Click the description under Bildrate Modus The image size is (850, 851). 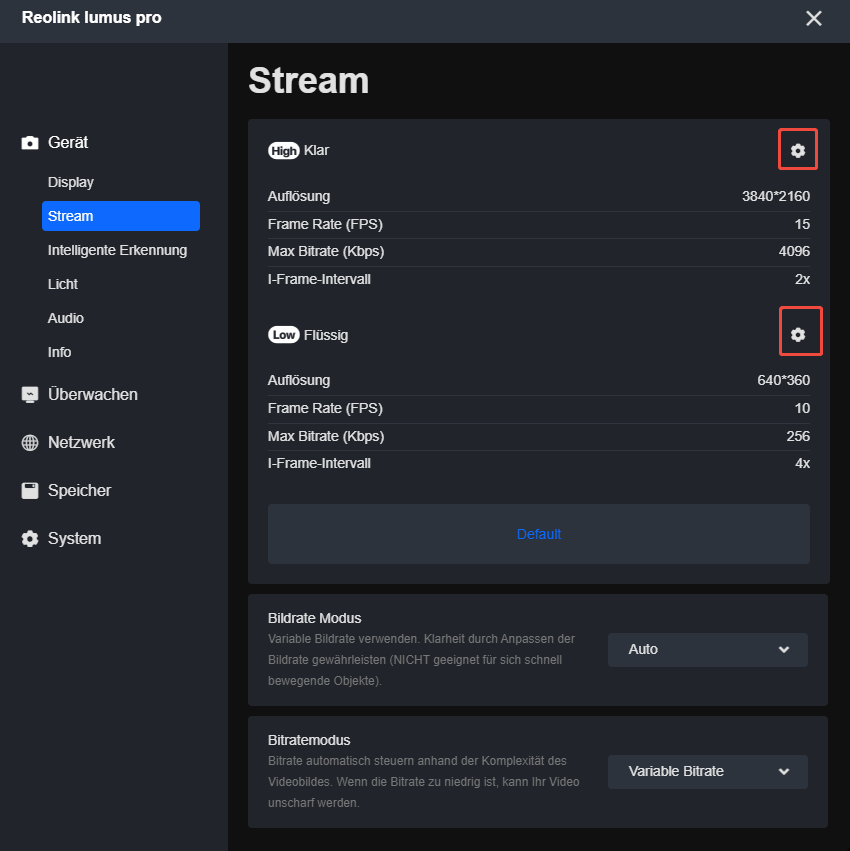pyautogui.click(x=421, y=660)
